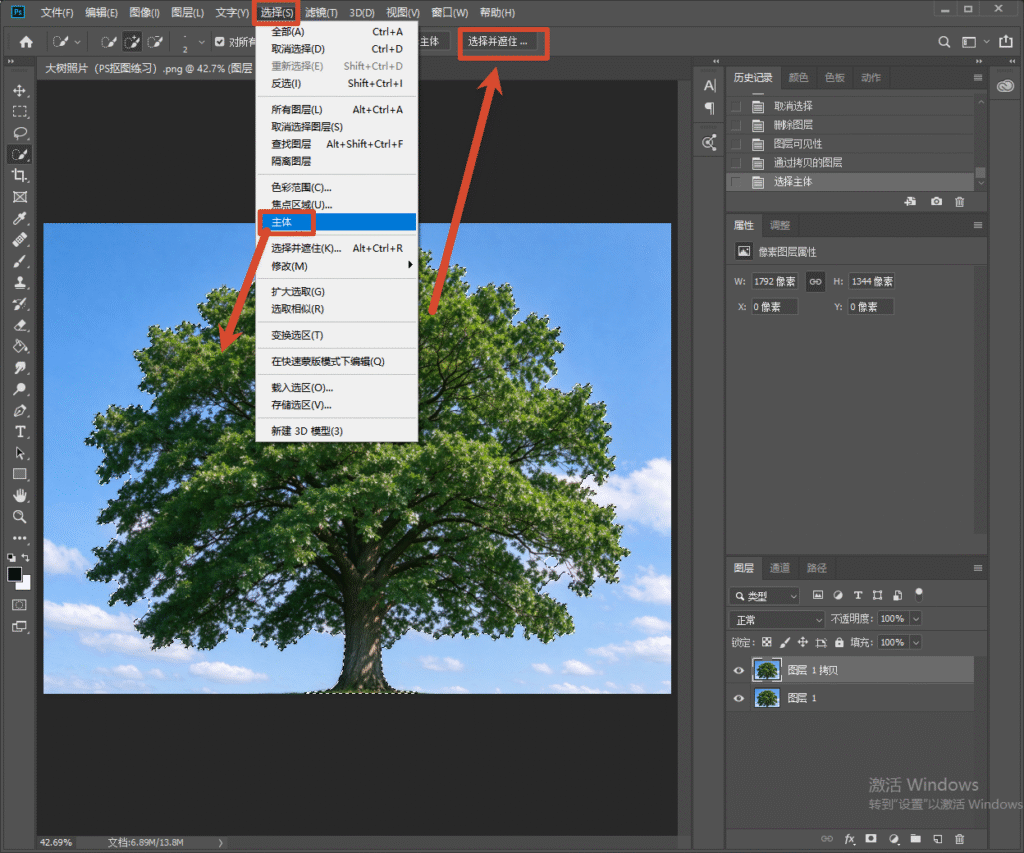Select the Lasso tool
The width and height of the screenshot is (1024, 853).
20,133
